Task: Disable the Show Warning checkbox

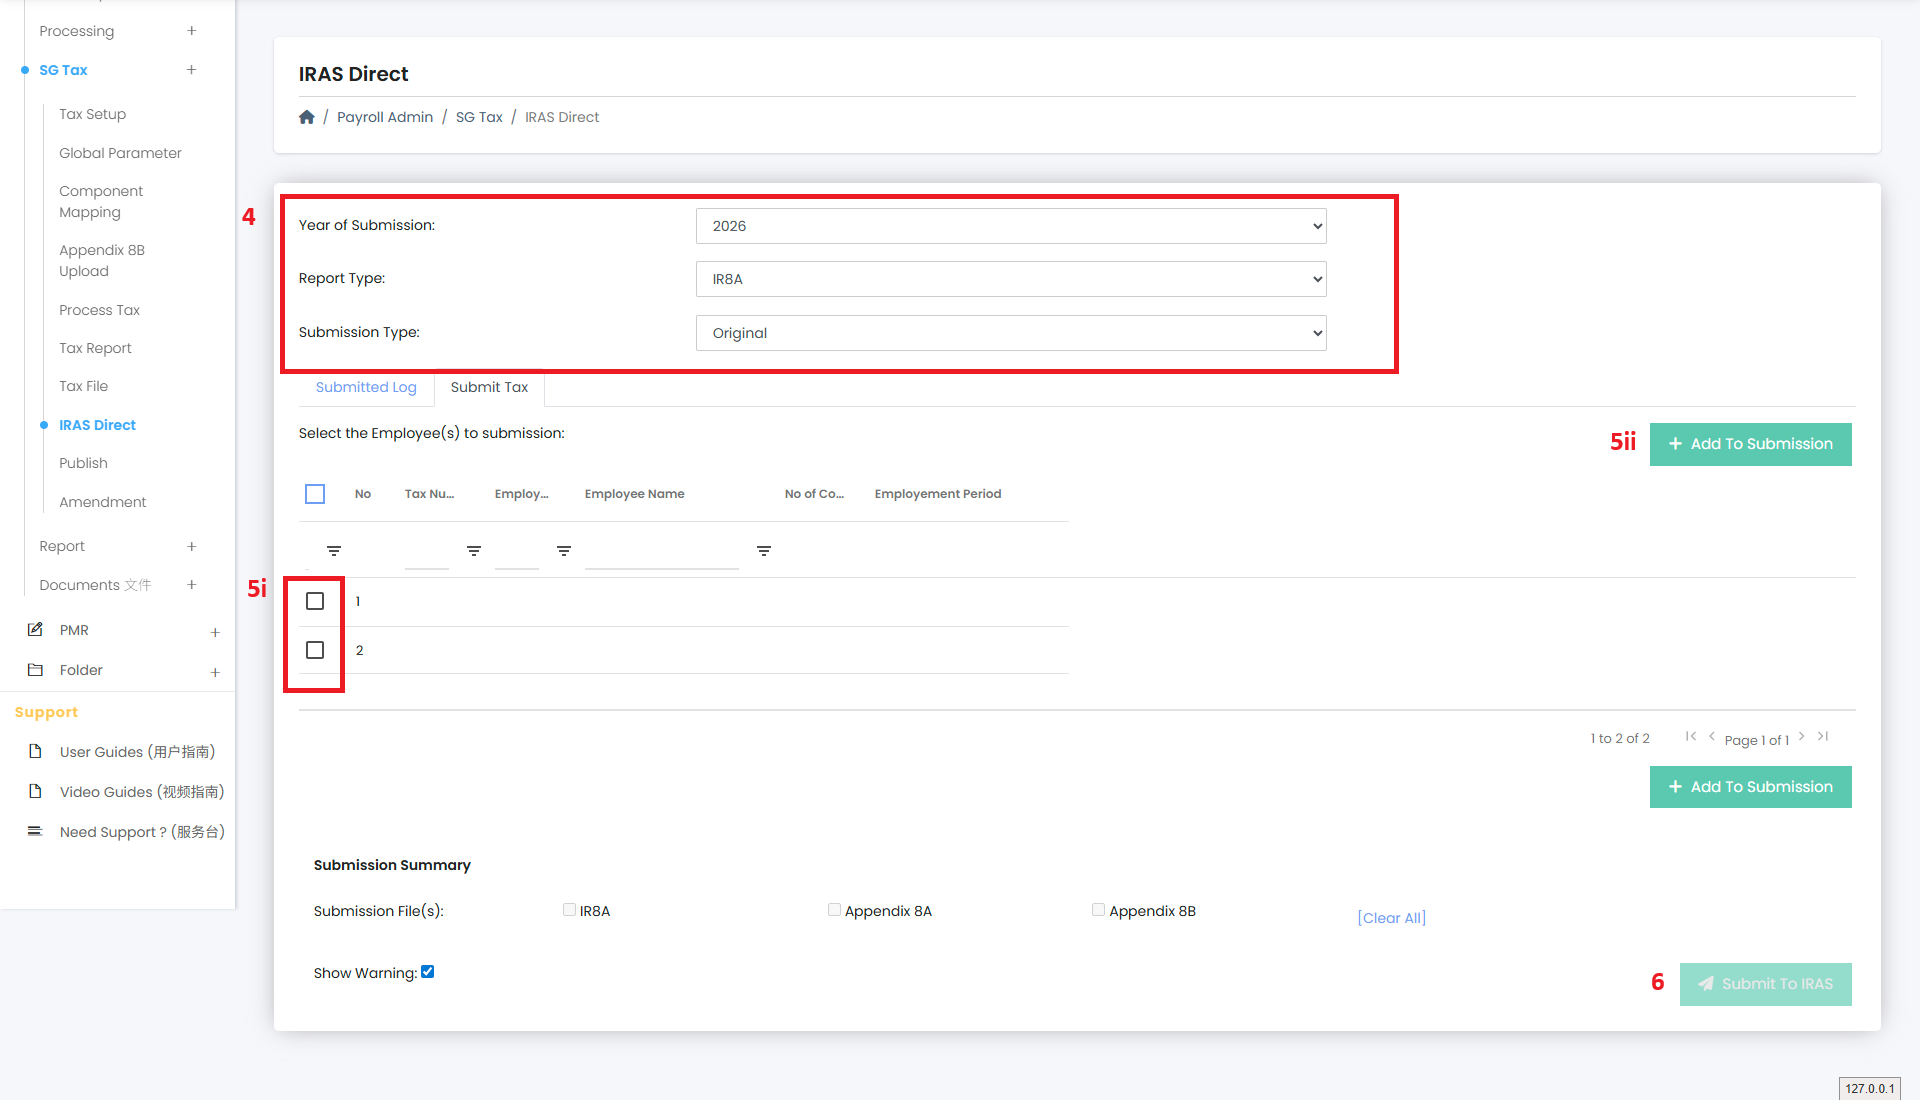Action: tap(428, 972)
